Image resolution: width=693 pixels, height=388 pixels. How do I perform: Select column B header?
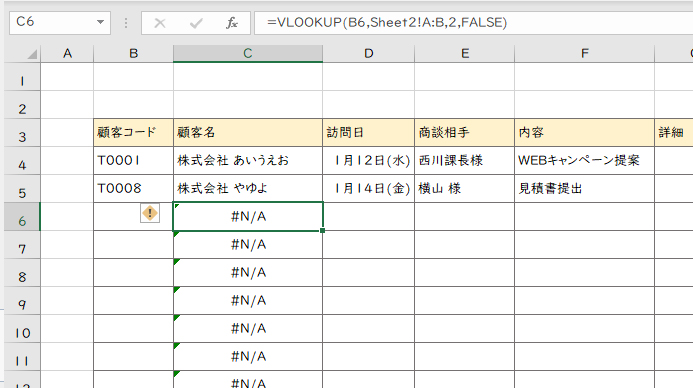pyautogui.click(x=133, y=53)
